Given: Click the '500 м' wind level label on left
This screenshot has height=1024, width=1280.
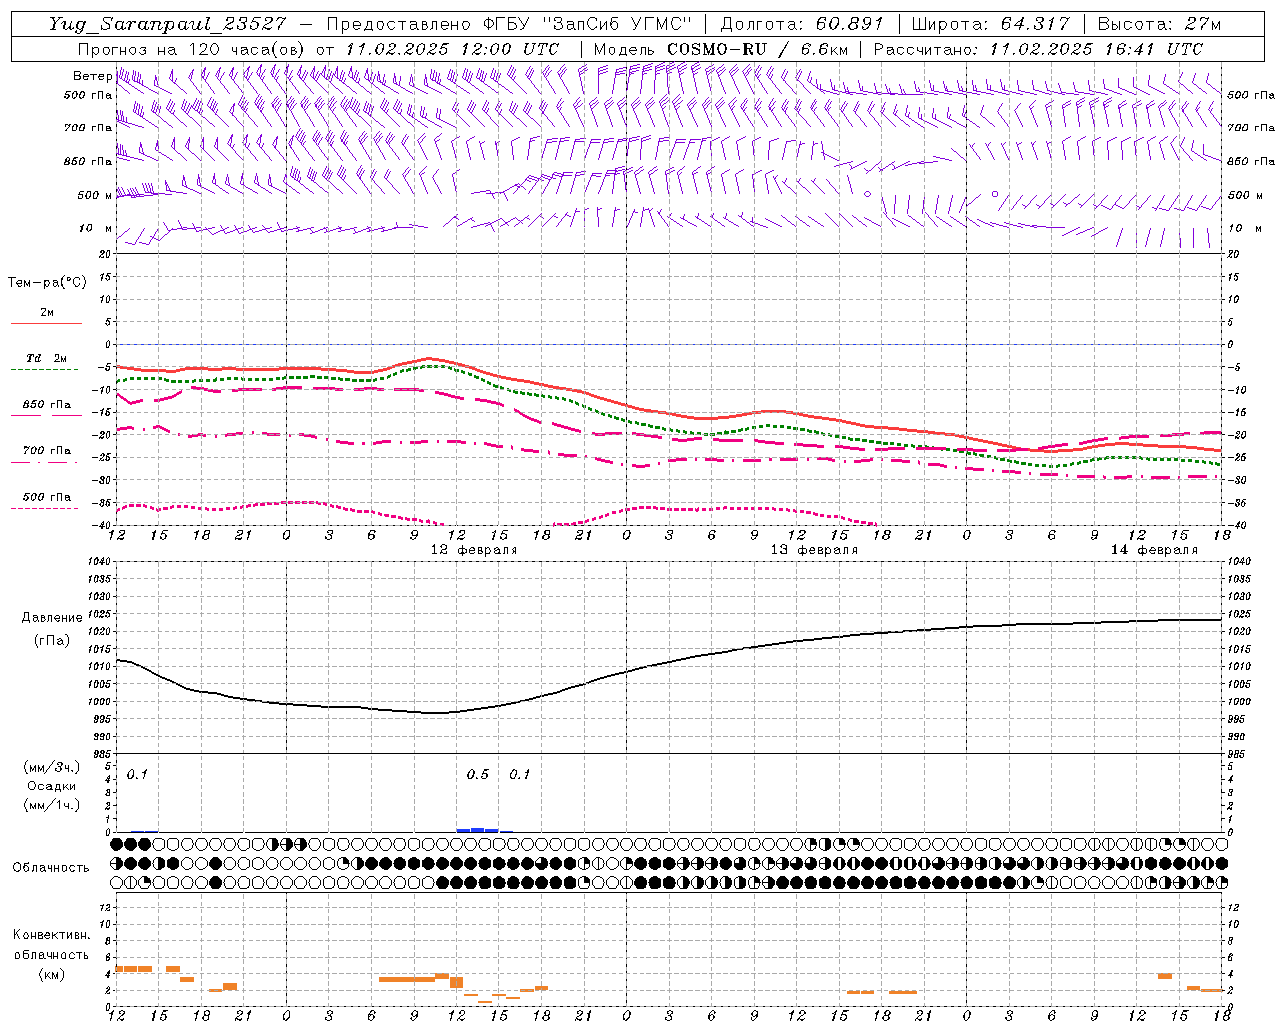Looking at the screenshot, I should [x=95, y=195].
